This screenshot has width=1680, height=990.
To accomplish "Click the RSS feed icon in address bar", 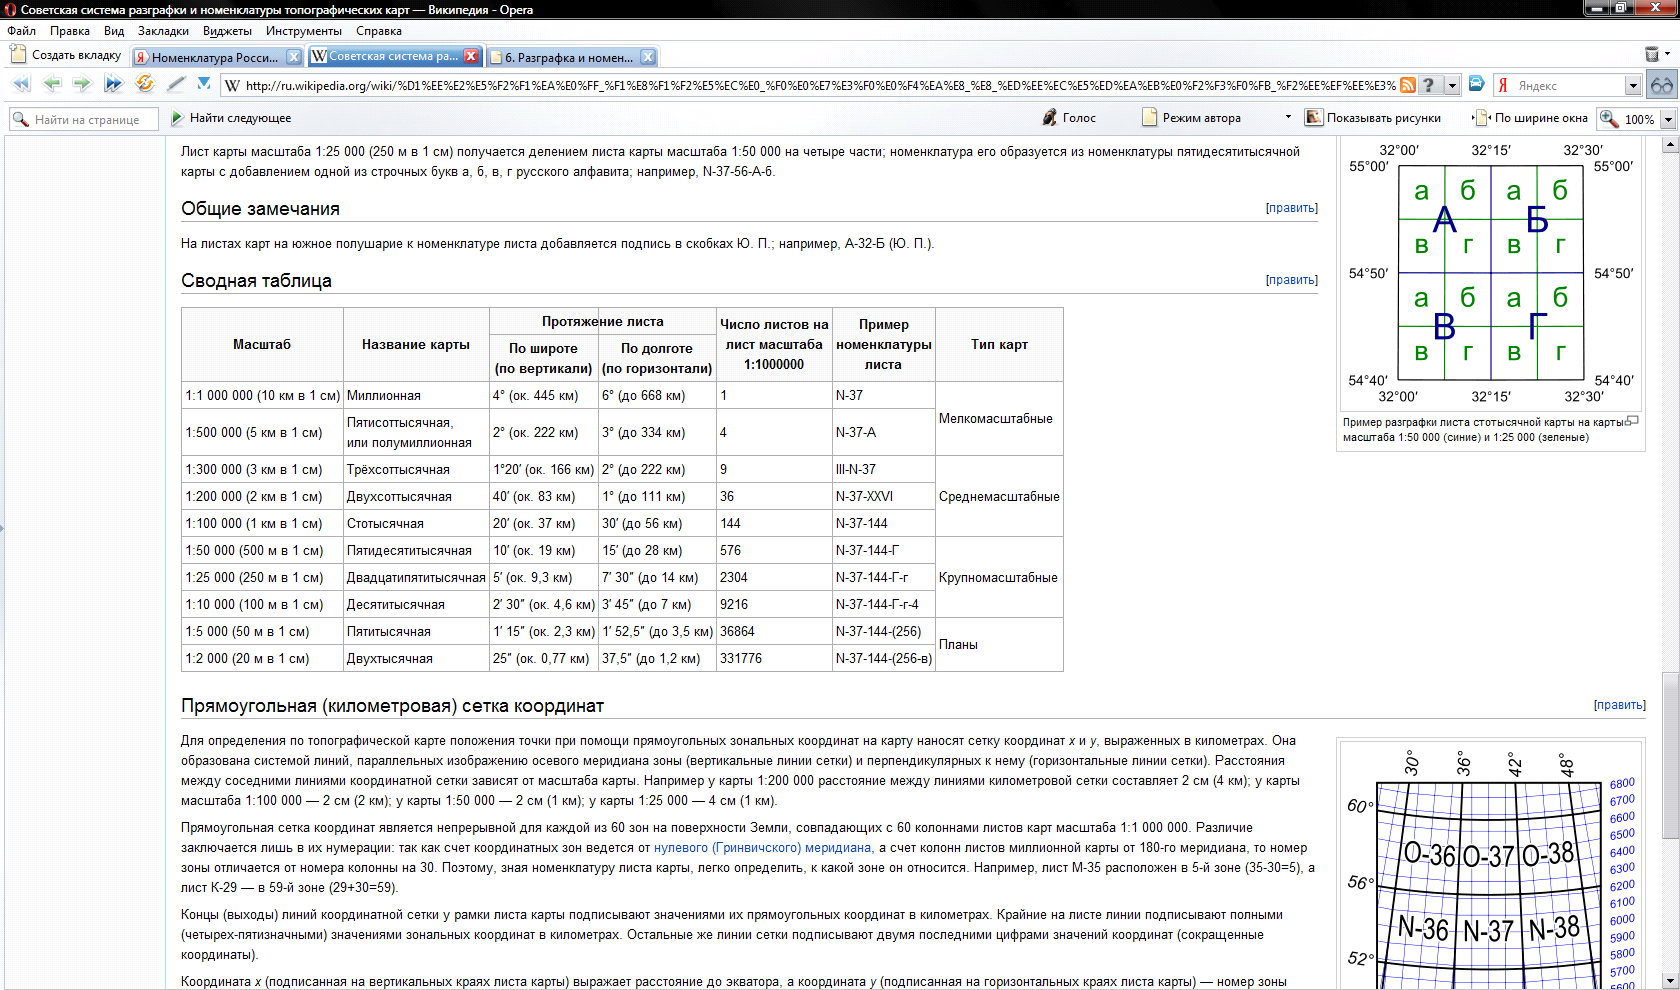I will 1407,86.
